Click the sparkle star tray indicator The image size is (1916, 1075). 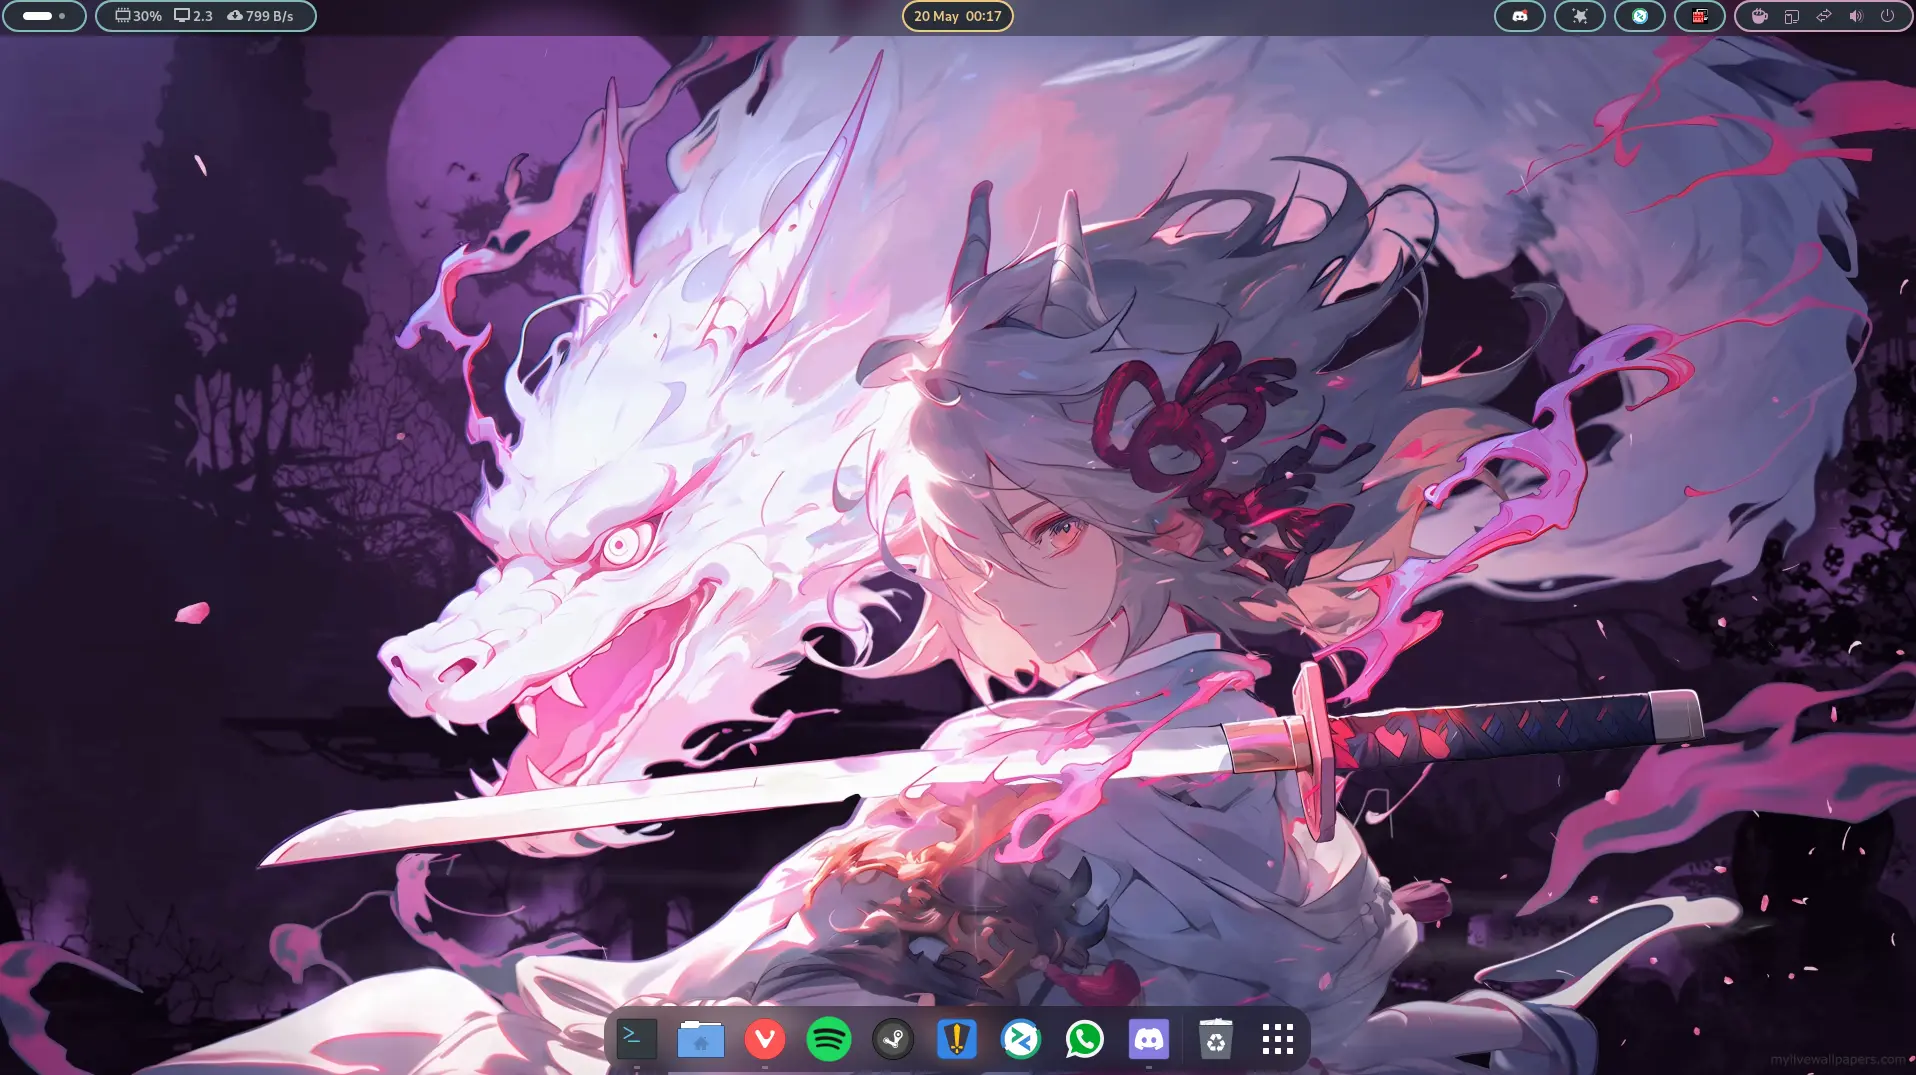click(1580, 16)
